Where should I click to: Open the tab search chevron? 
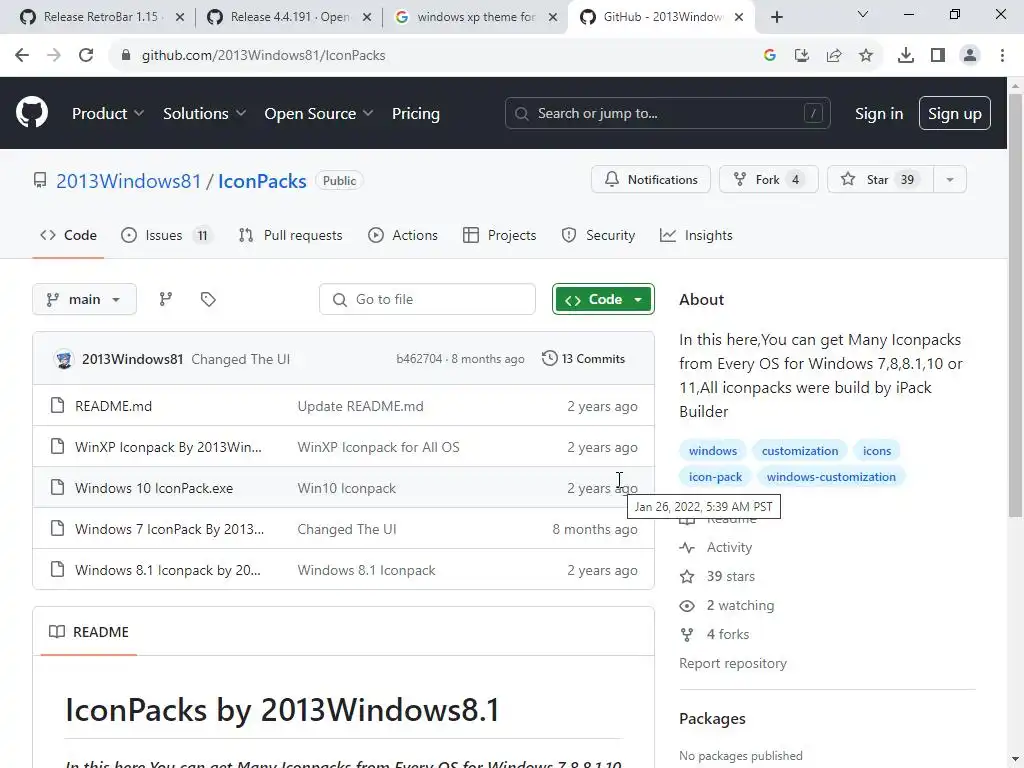click(863, 14)
